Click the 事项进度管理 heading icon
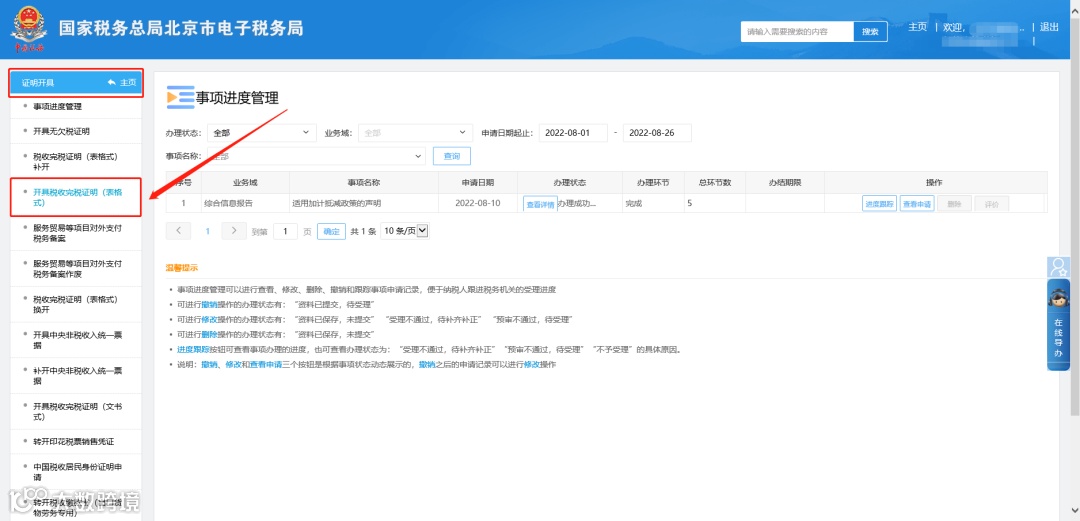The height and width of the screenshot is (521, 1080). 180,97
